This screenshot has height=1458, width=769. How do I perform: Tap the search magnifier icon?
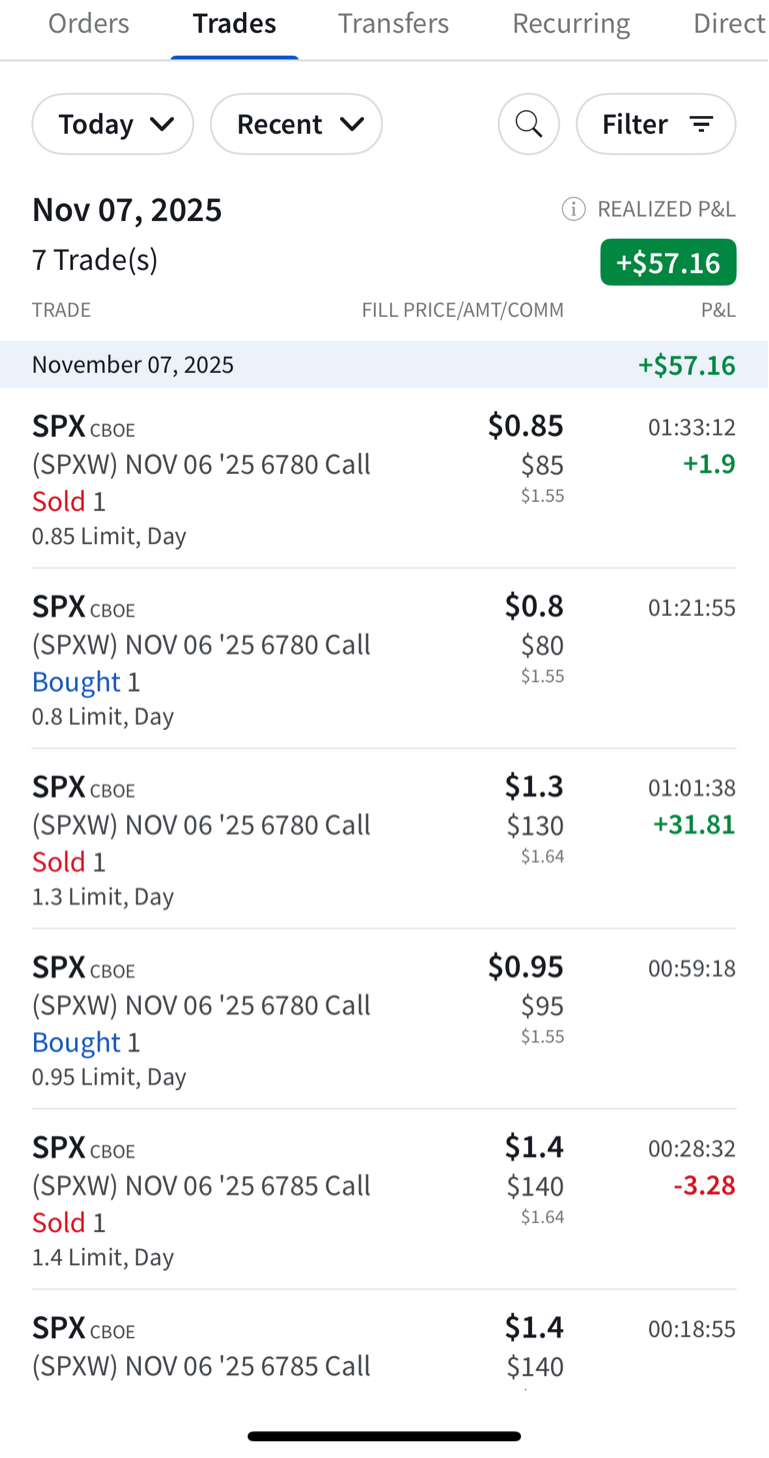528,124
